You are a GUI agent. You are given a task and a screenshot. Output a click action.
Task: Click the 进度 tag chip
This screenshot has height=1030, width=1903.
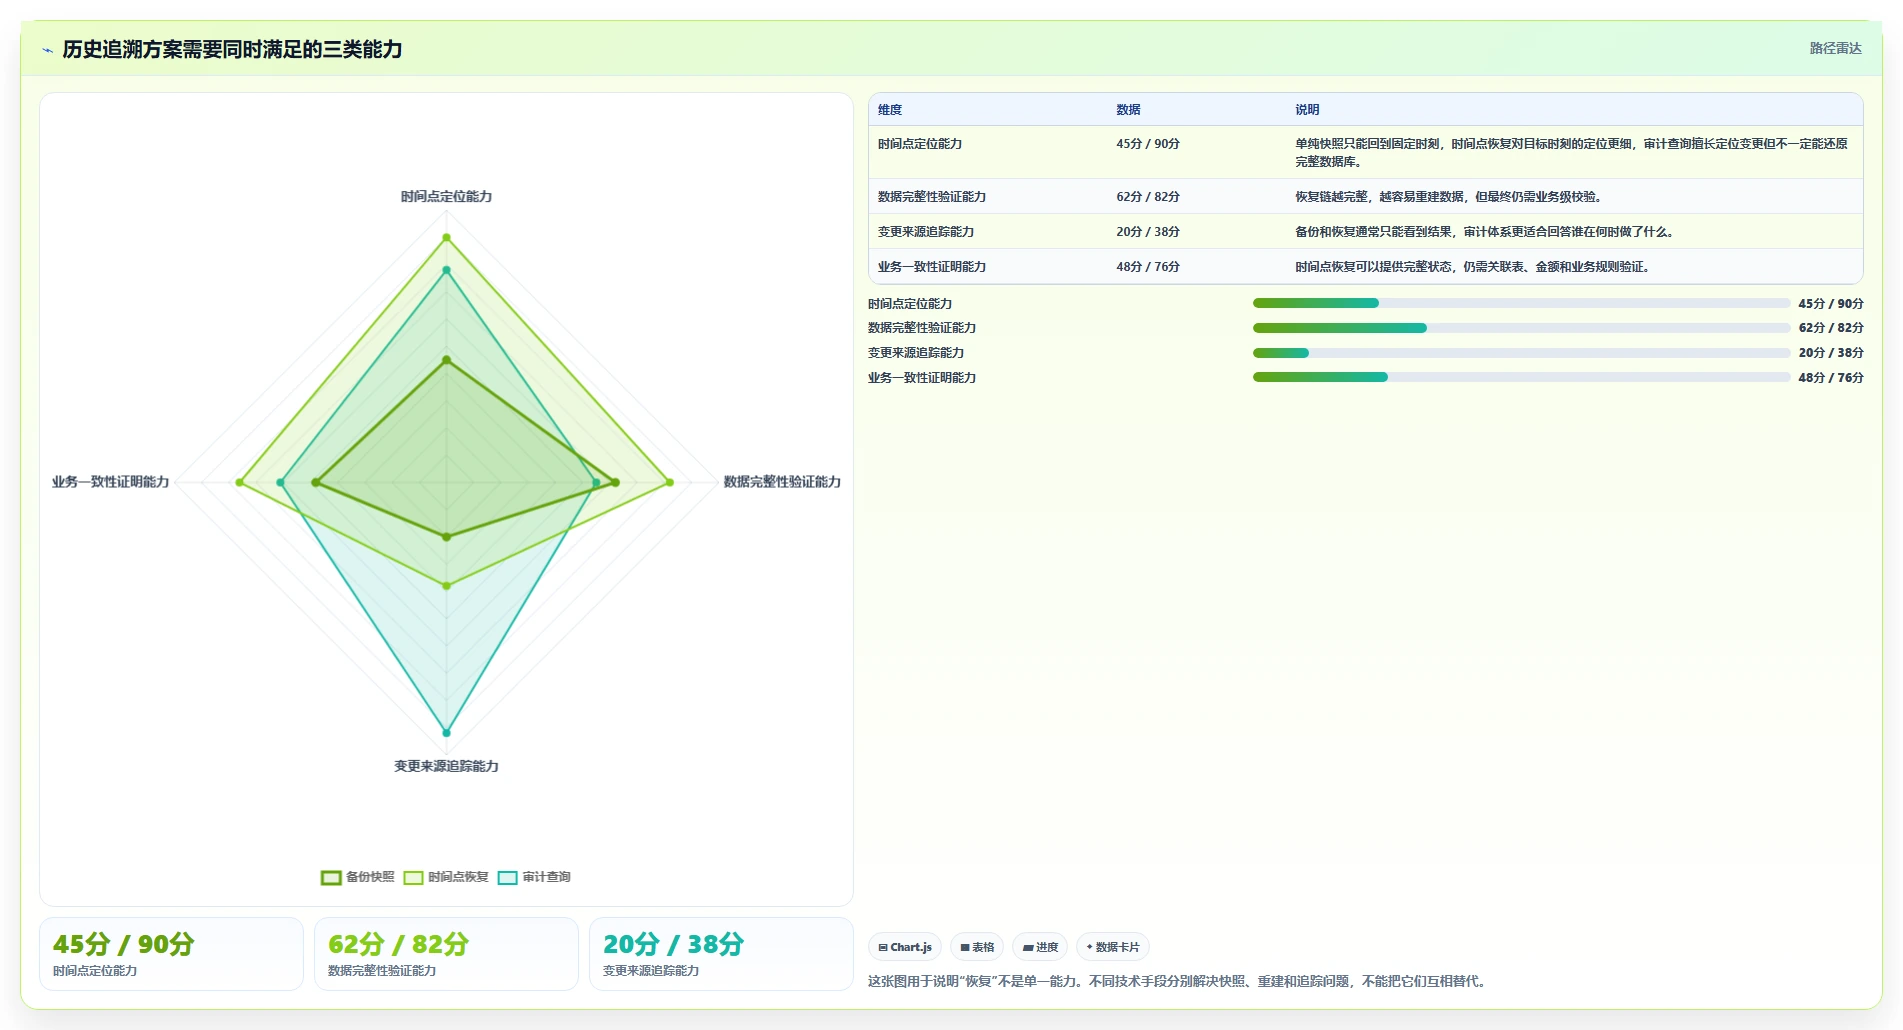[1040, 947]
